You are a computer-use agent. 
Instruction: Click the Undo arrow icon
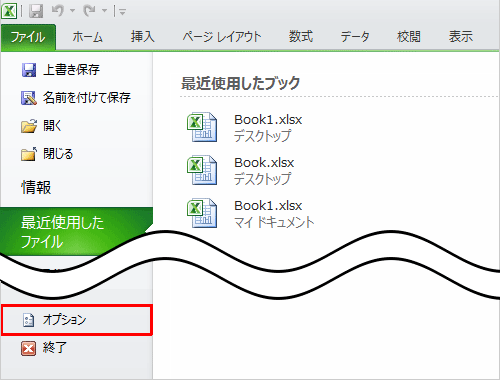tap(58, 11)
